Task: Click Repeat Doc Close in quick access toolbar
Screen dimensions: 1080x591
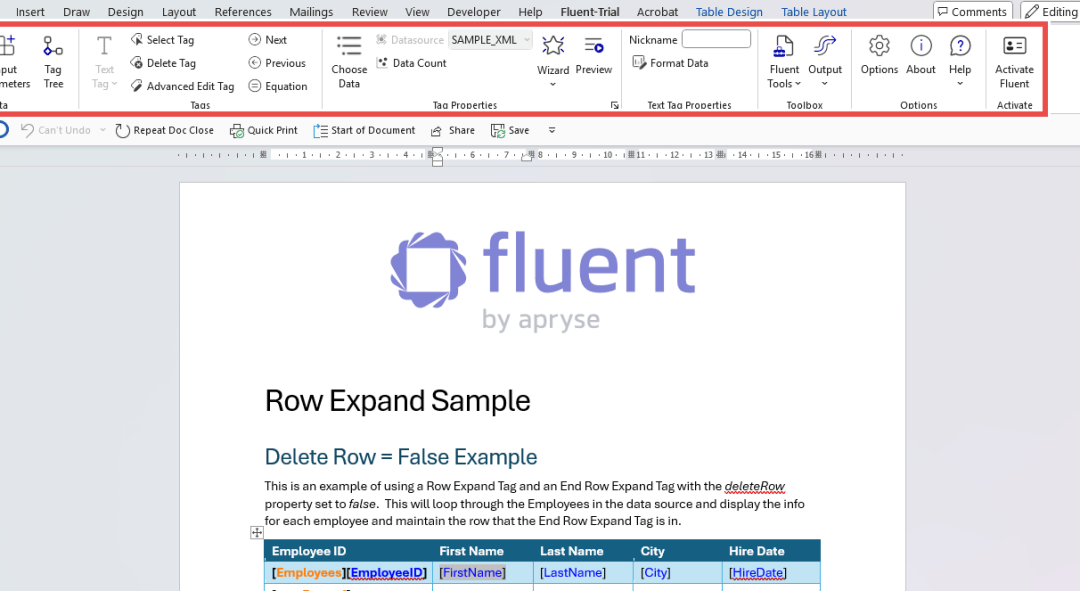Action: pos(165,130)
